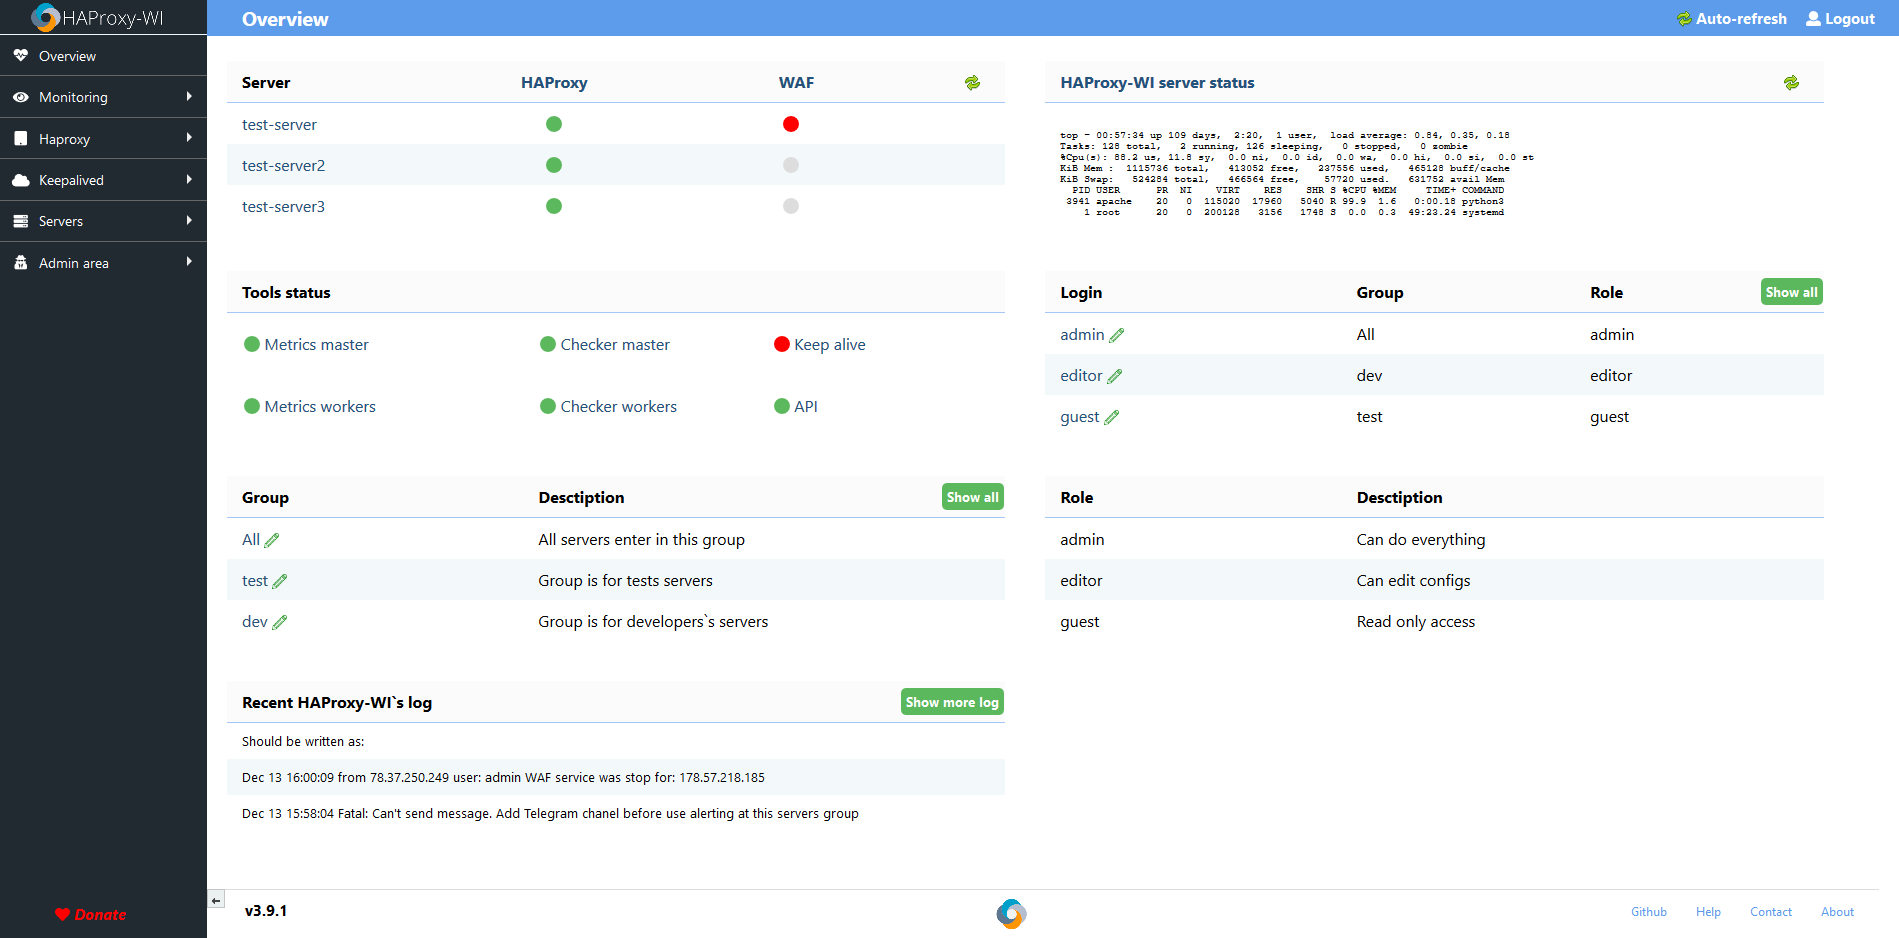Open the test-server2 link
This screenshot has height=938, width=1899.
tap(283, 166)
